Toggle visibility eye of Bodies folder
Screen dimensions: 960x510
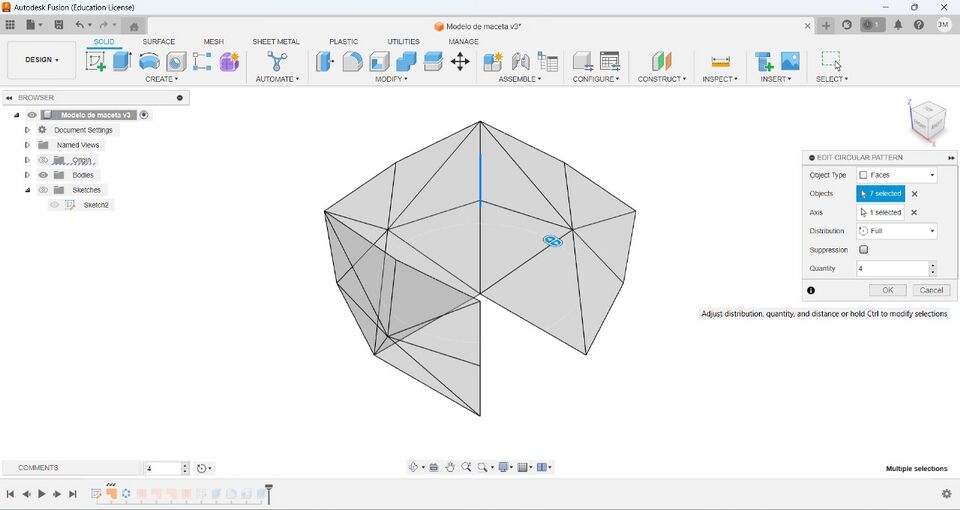click(x=43, y=175)
